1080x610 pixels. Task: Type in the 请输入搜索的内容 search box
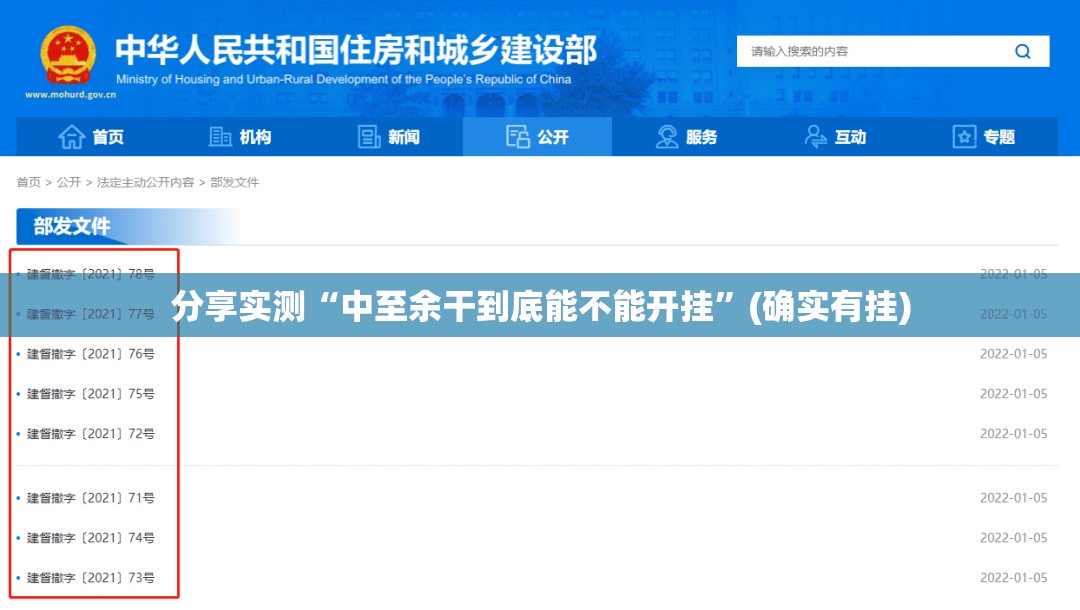pyautogui.click(x=870, y=52)
